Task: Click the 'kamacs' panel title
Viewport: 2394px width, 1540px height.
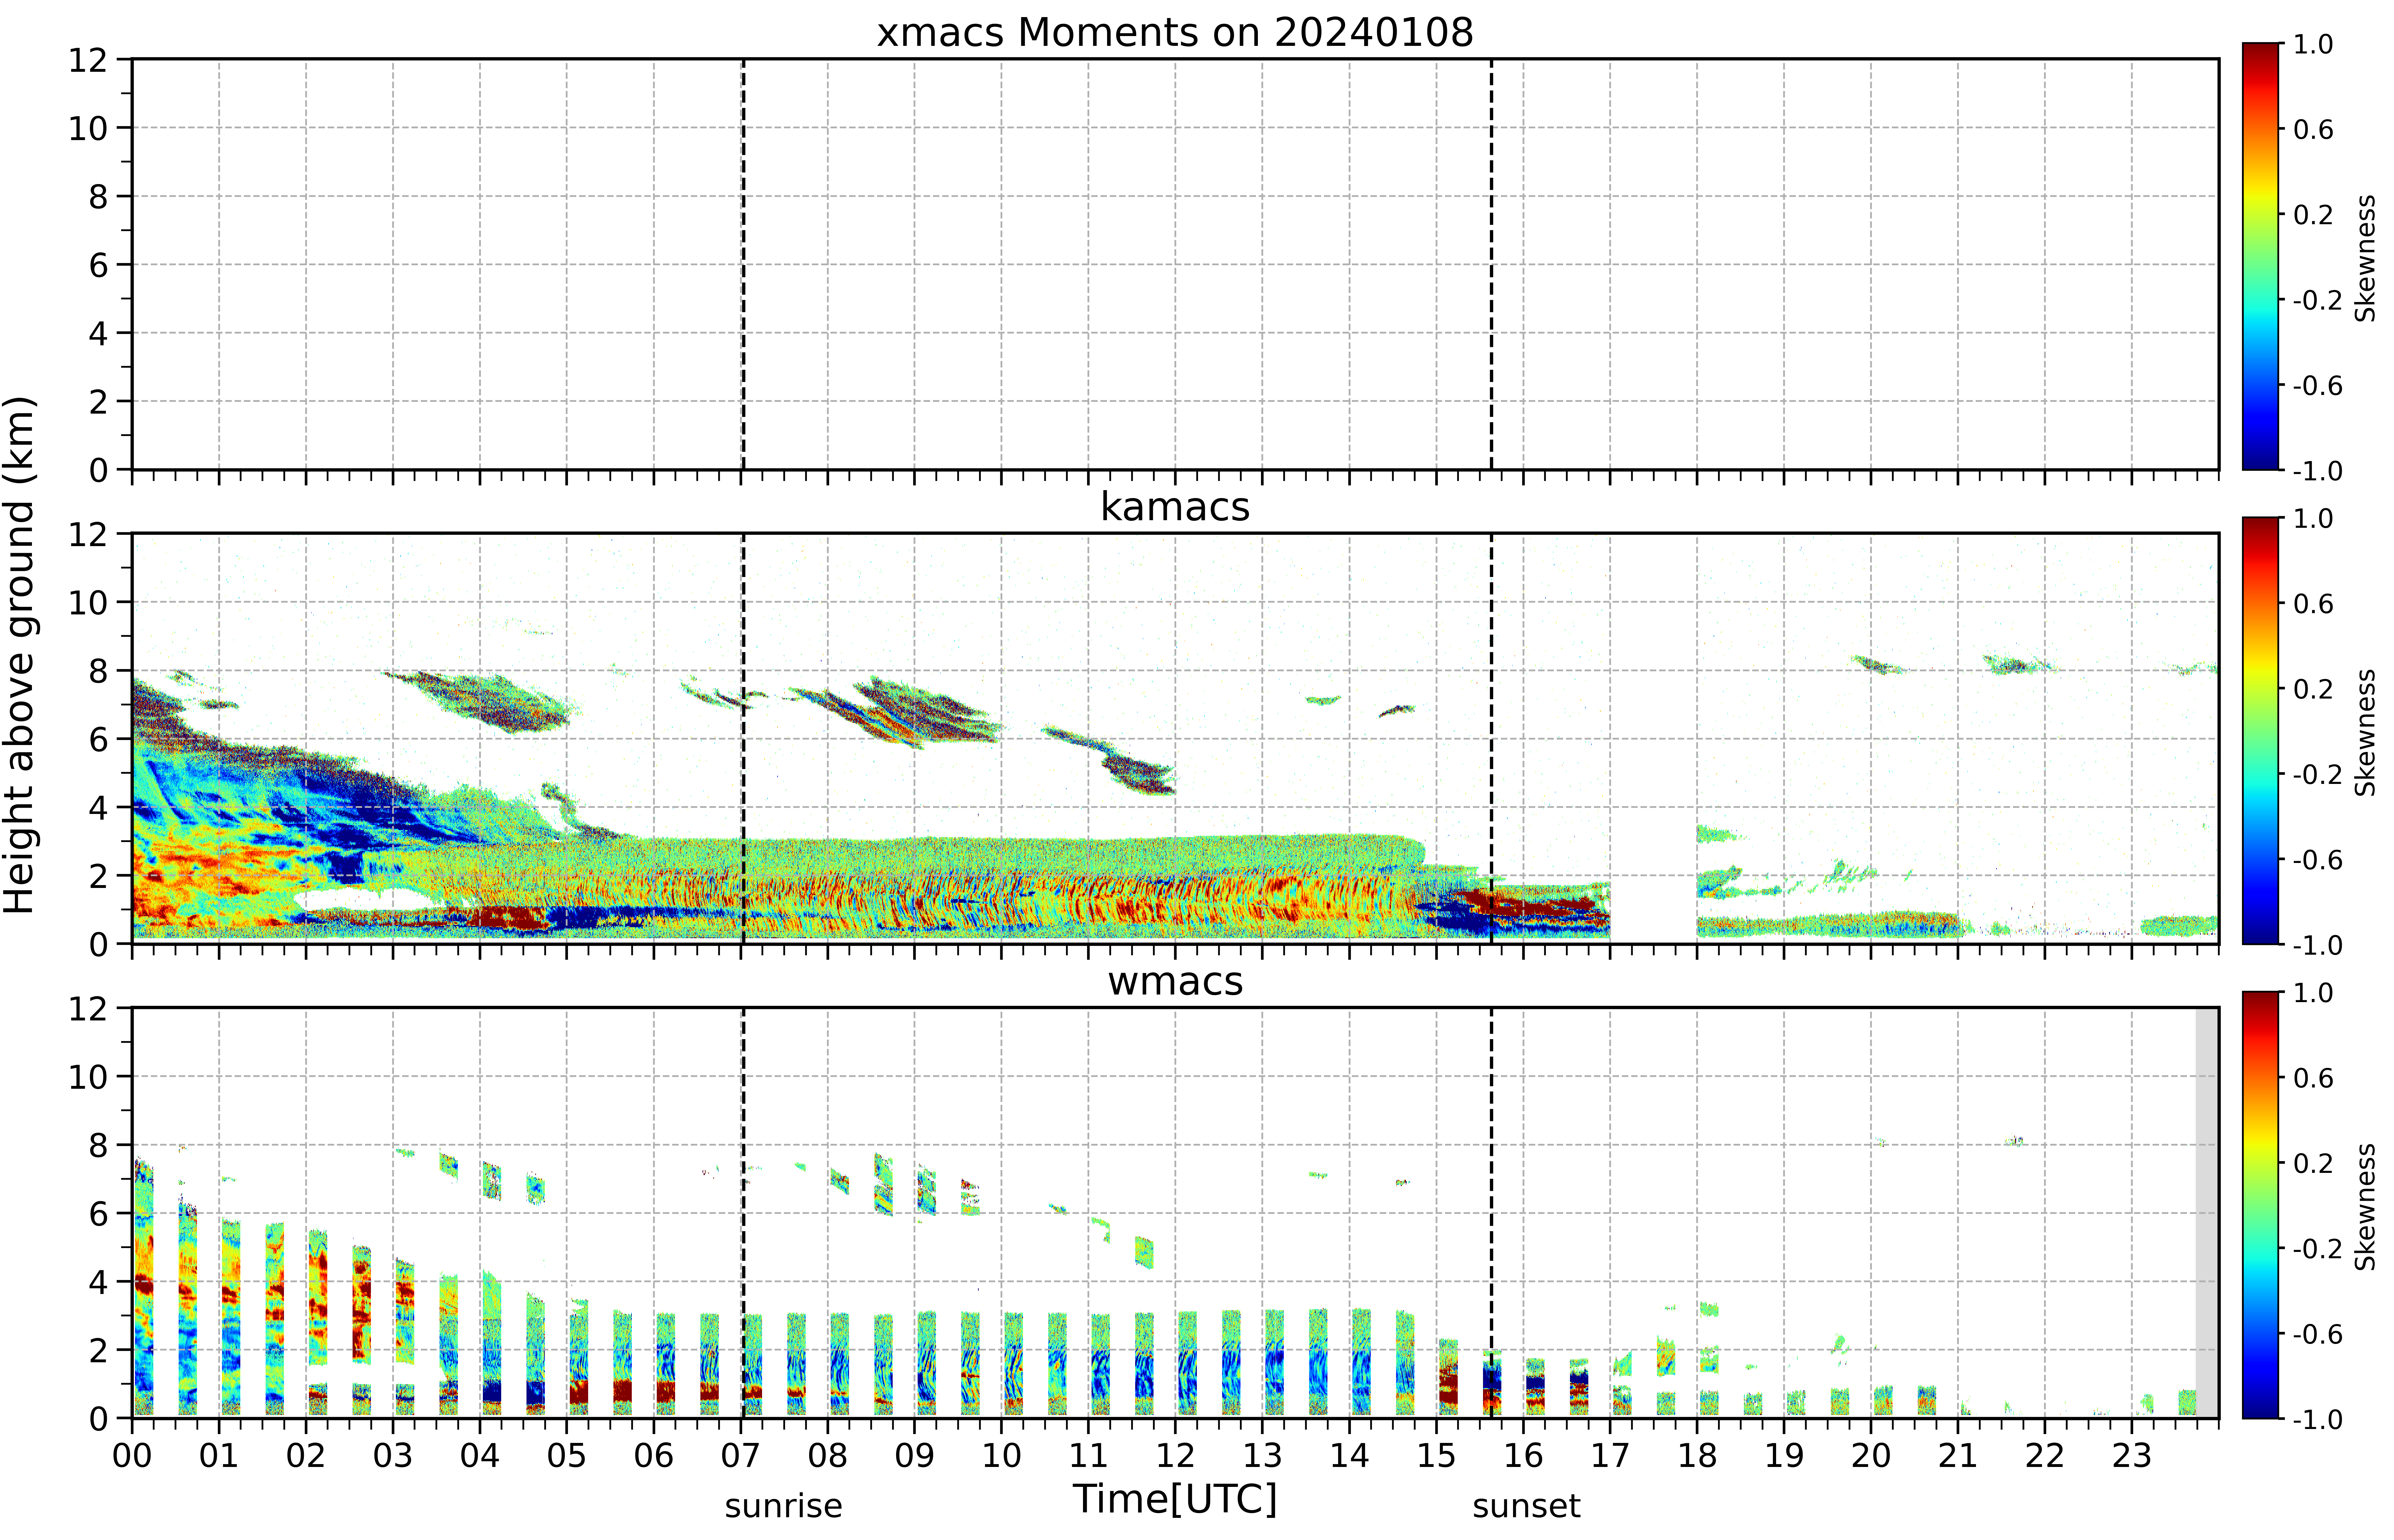Action: [1175, 507]
